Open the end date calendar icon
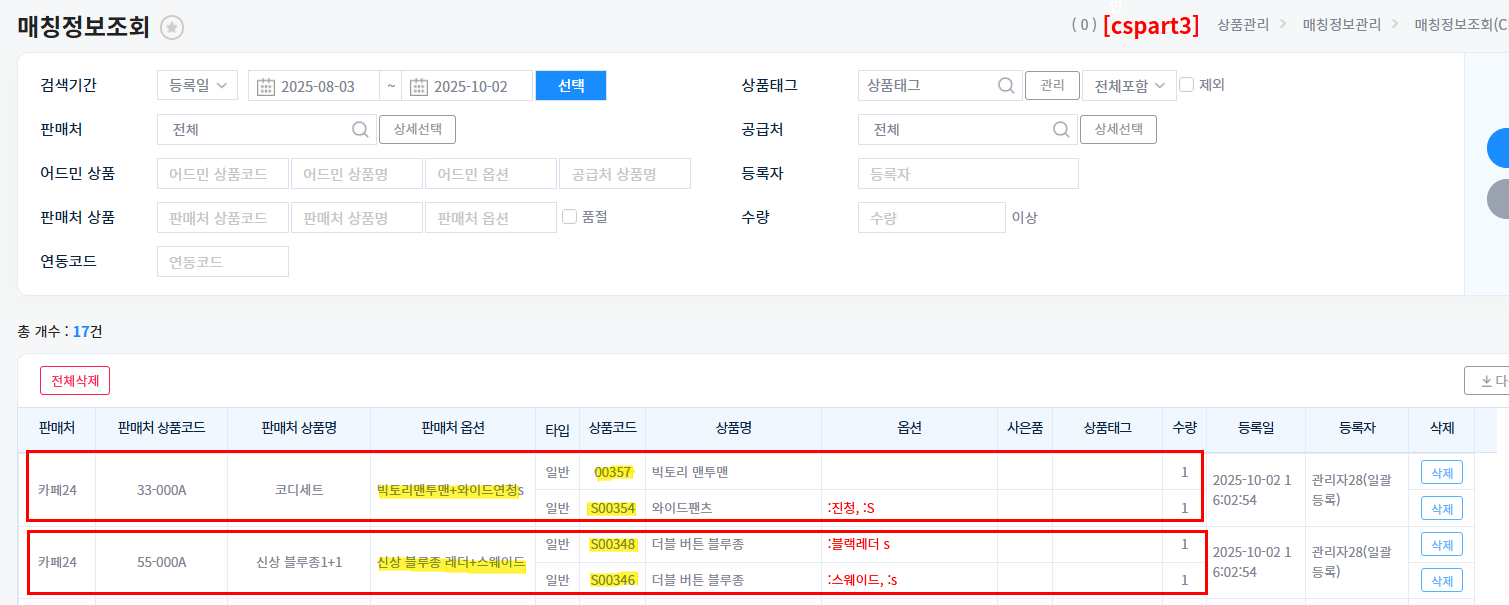The image size is (1509, 605). click(x=419, y=86)
